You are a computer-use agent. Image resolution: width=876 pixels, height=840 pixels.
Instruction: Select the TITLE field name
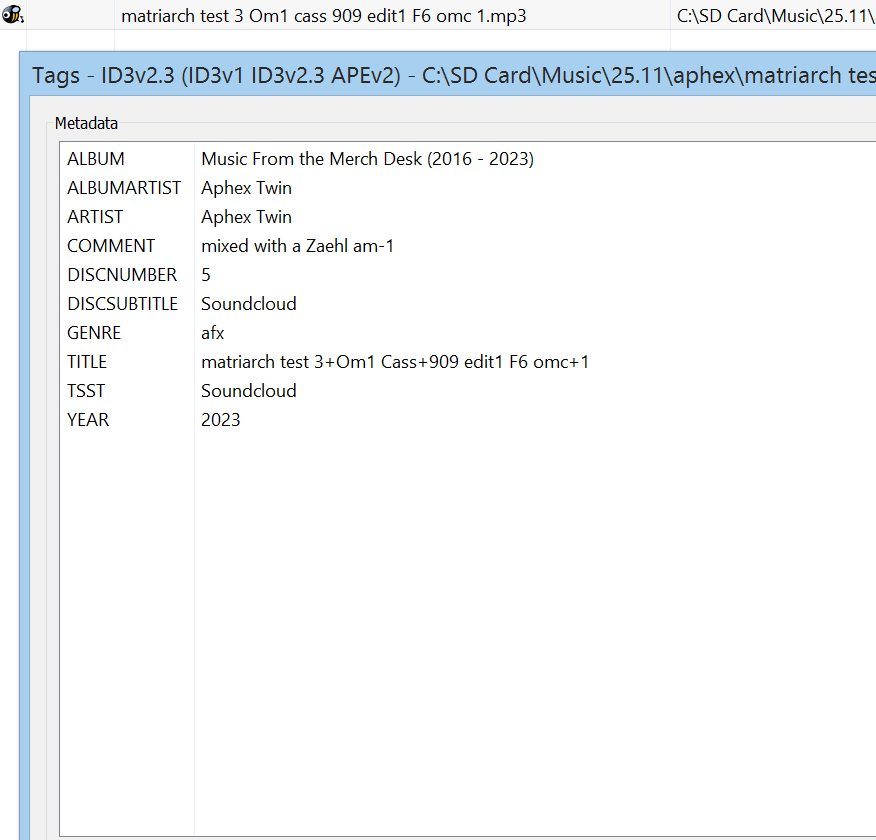coord(87,362)
